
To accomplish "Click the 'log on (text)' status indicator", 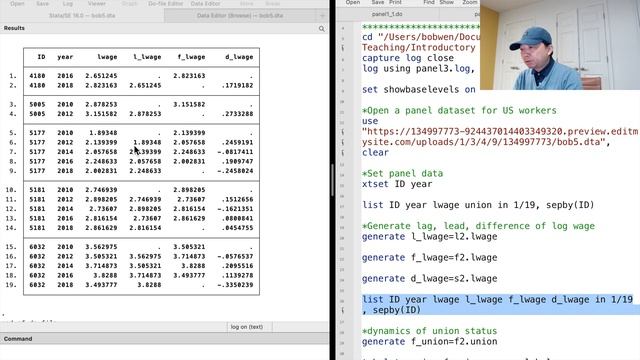I will pyautogui.click(x=247, y=327).
